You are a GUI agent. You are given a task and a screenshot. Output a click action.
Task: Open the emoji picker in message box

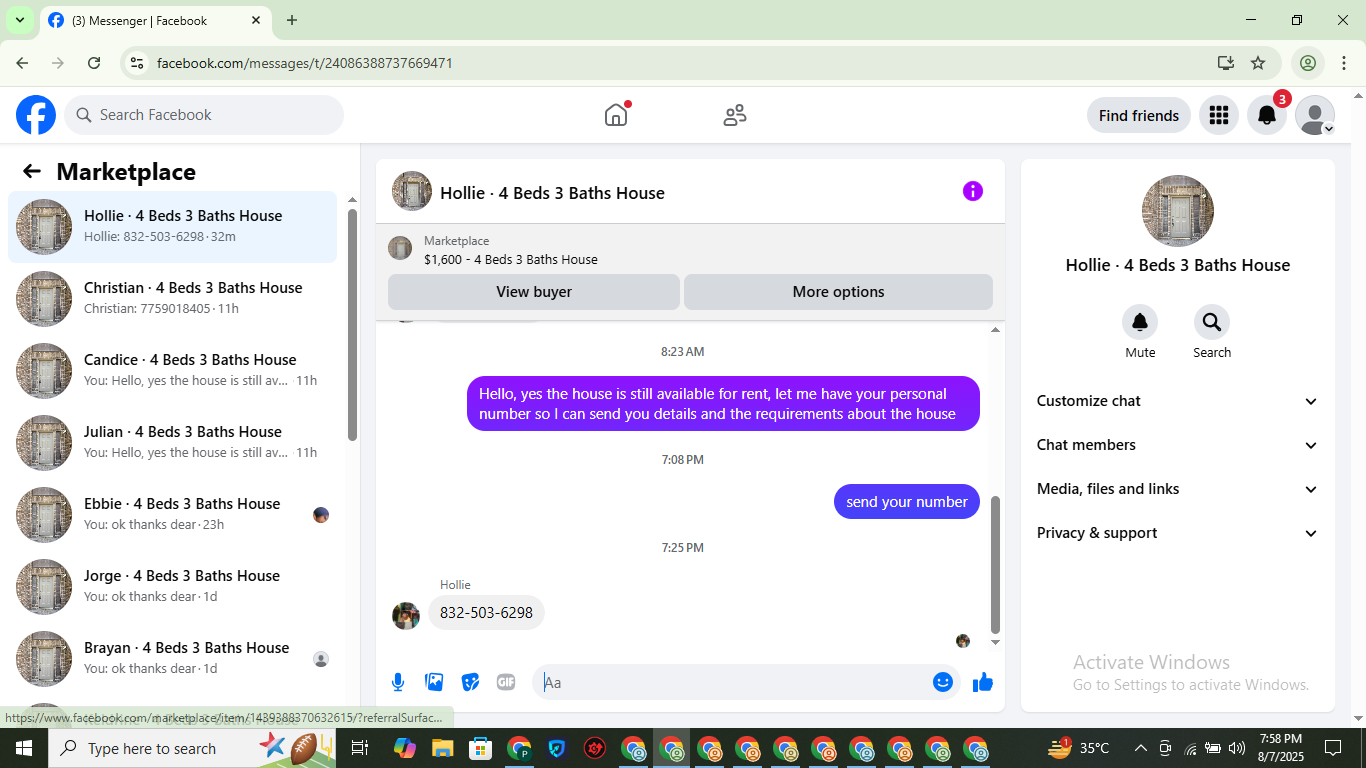click(942, 682)
